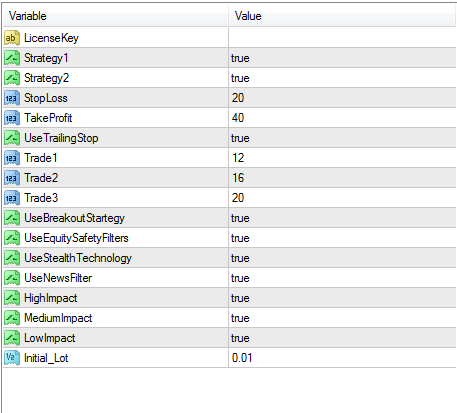Click the StopLoss integer type icon

[x=12, y=98]
